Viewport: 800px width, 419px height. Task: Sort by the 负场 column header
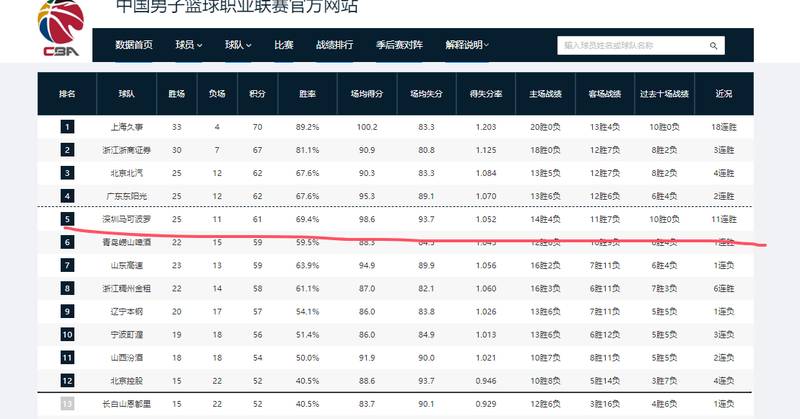pyautogui.click(x=217, y=94)
